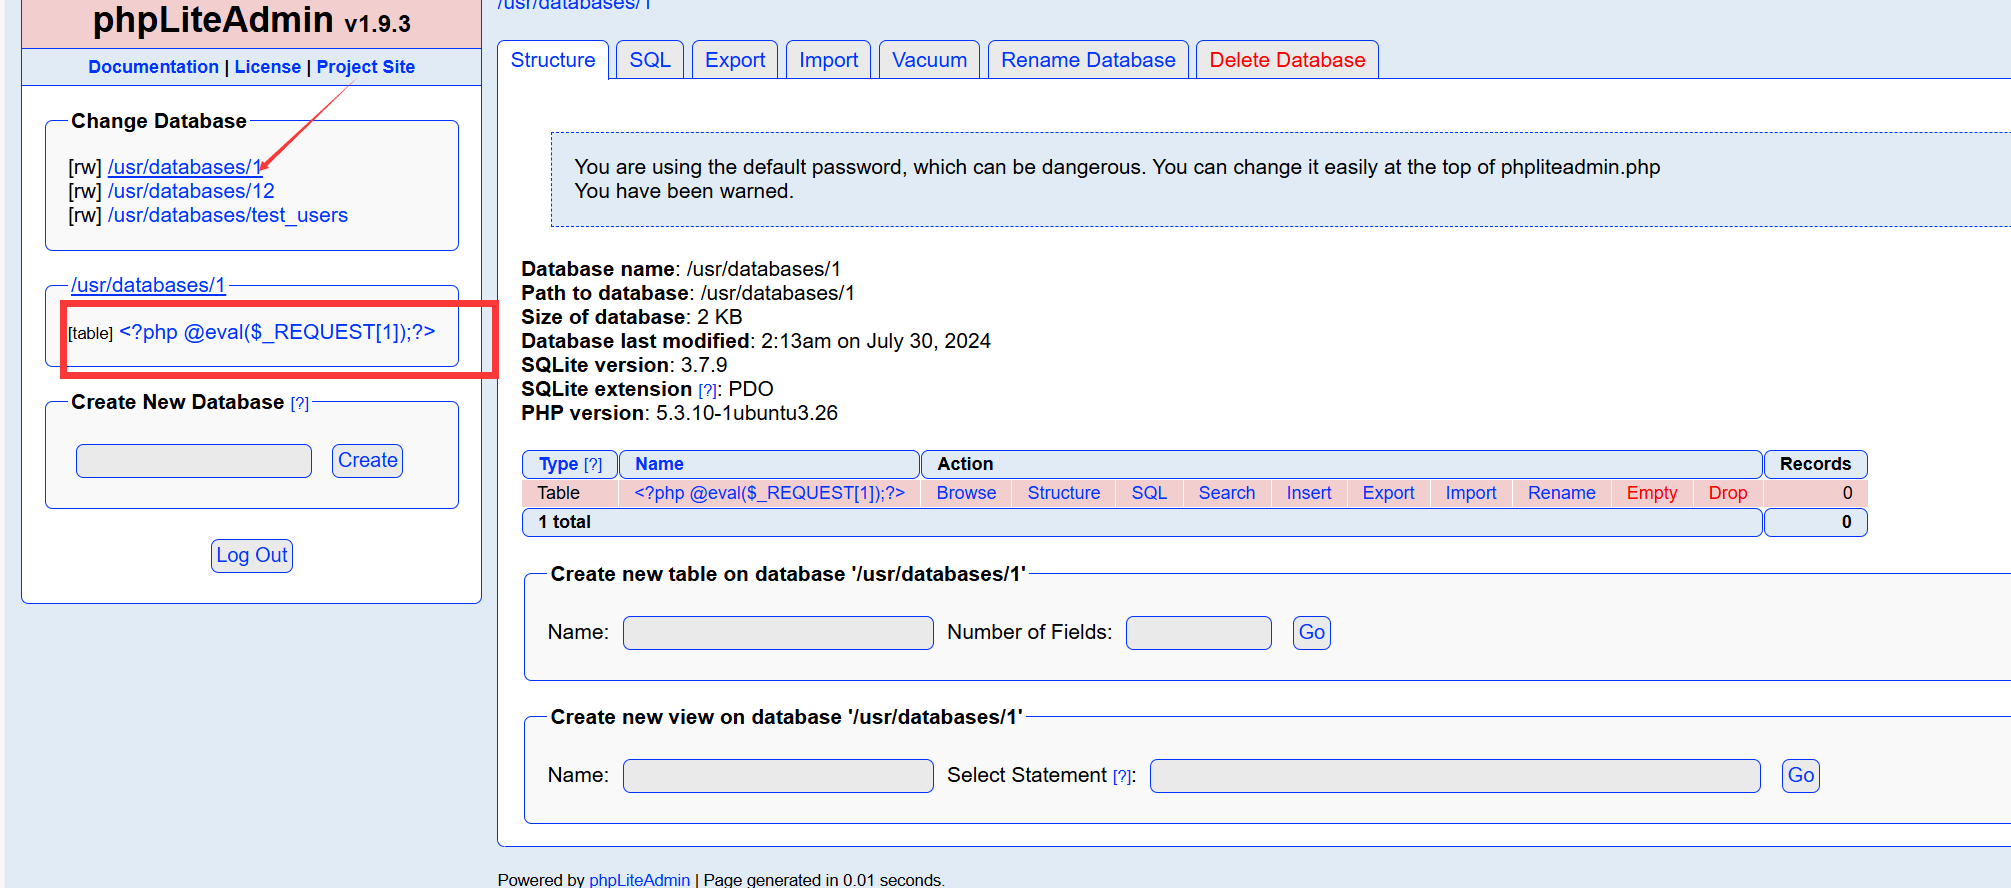2011x888 pixels.
Task: Click the table's Export action
Action: pos(1388,493)
